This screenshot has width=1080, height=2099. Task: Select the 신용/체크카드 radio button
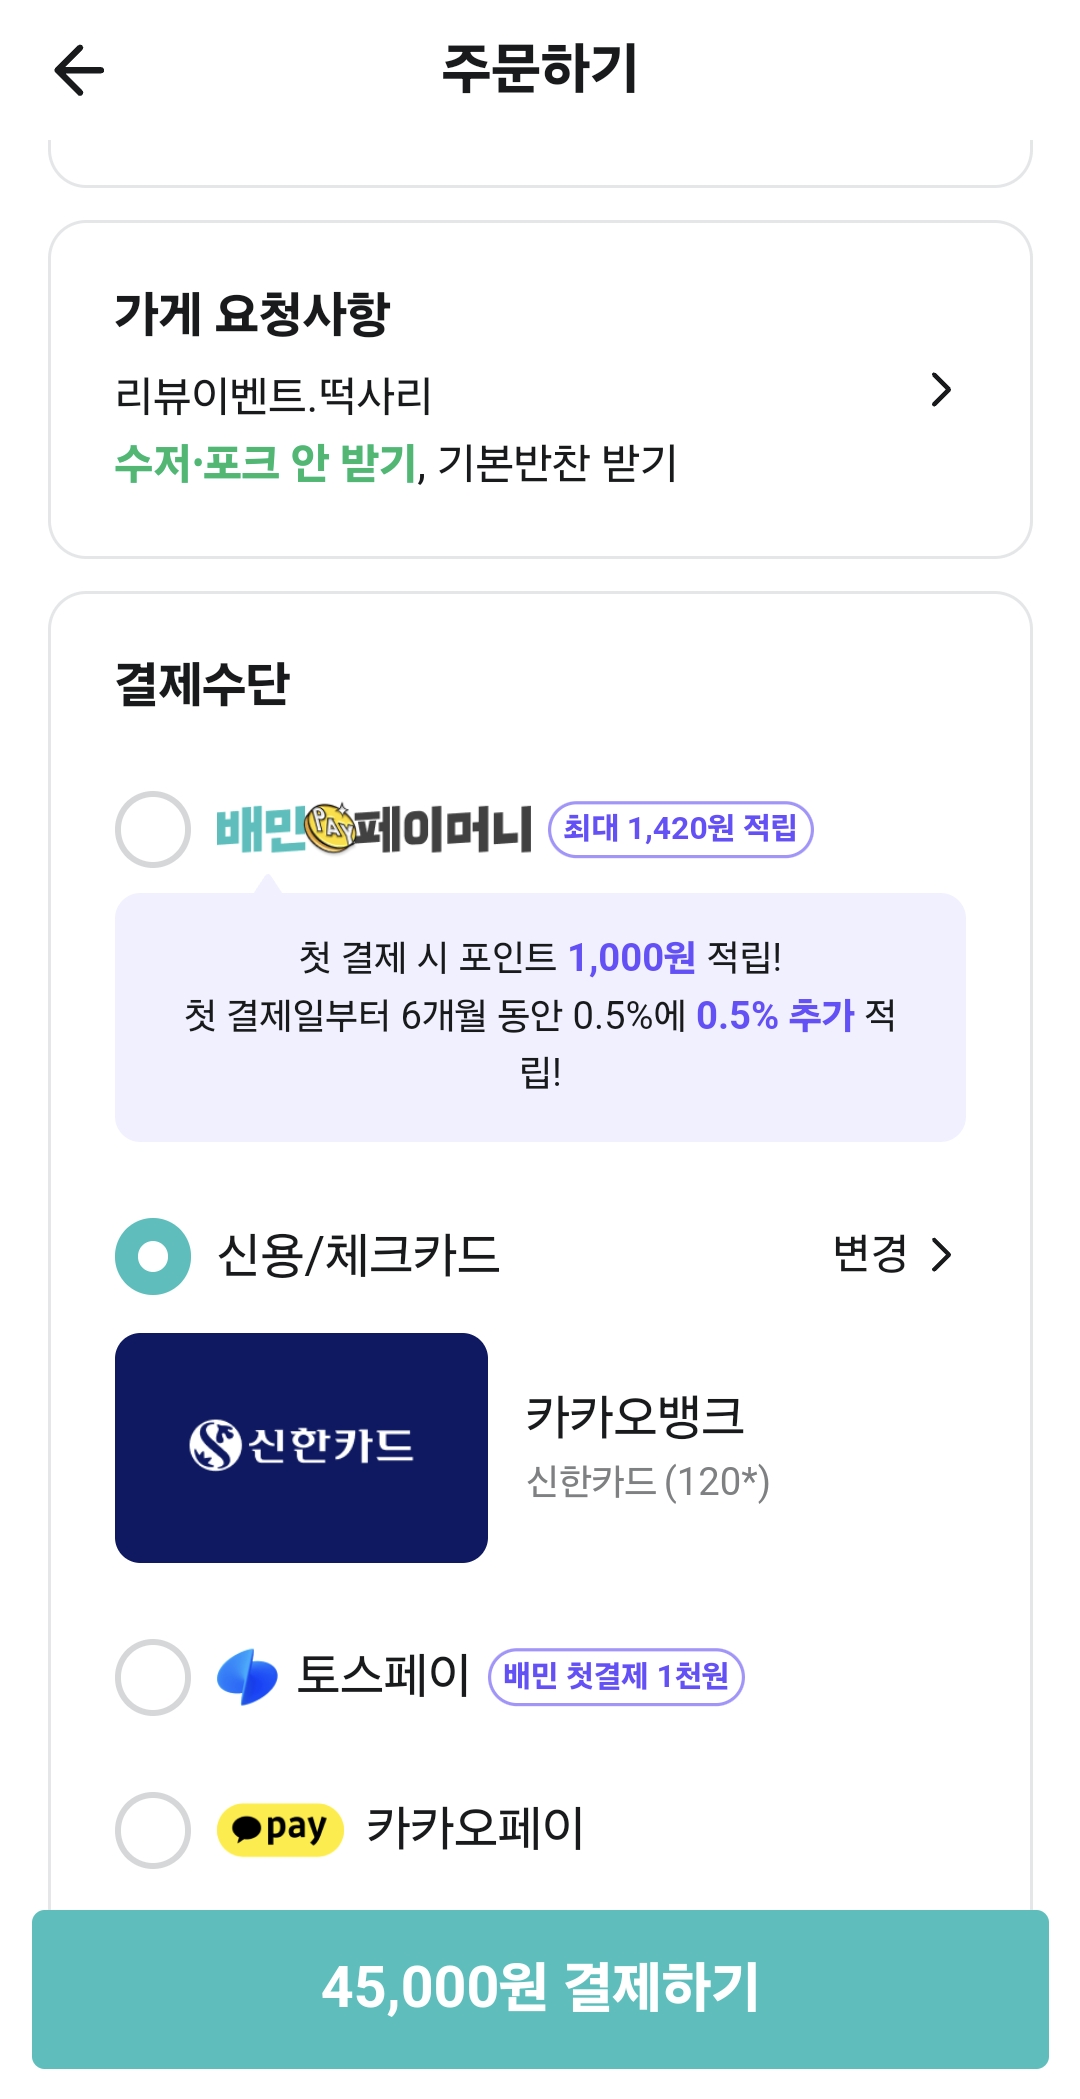point(153,1256)
